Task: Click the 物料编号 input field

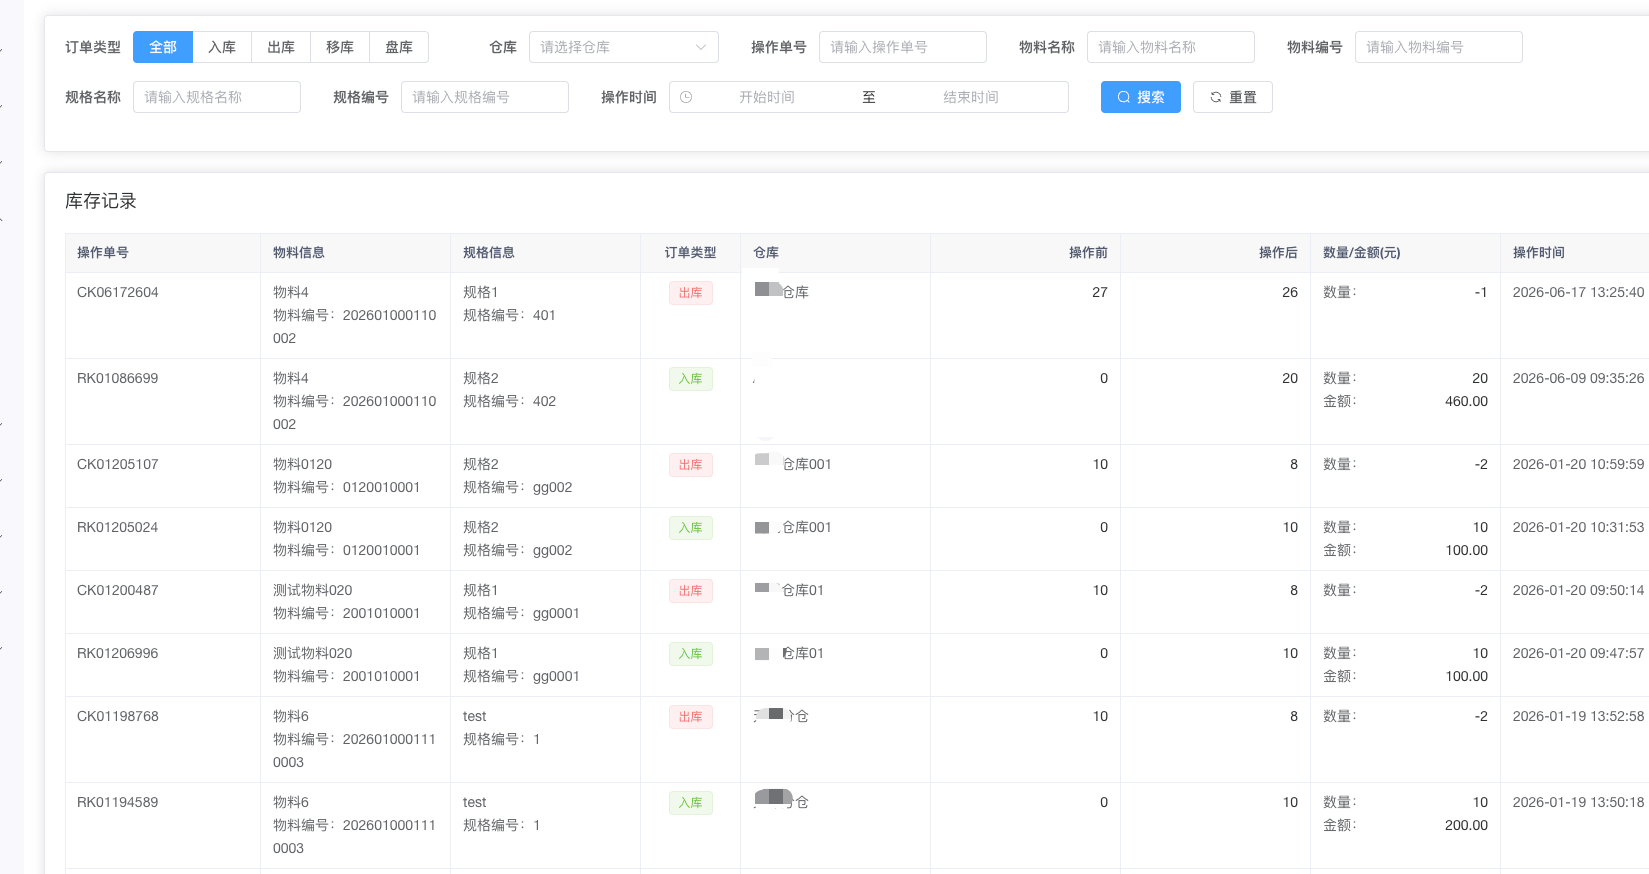Action: (1439, 47)
